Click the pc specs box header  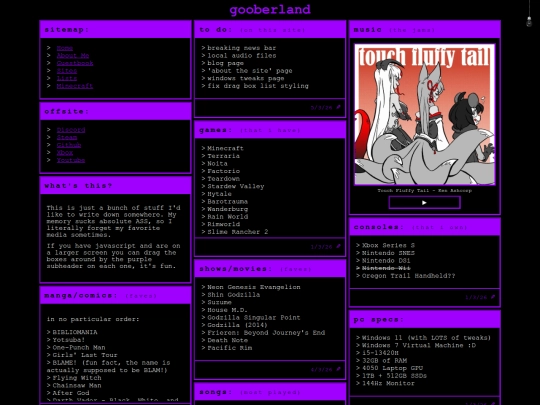point(425,320)
